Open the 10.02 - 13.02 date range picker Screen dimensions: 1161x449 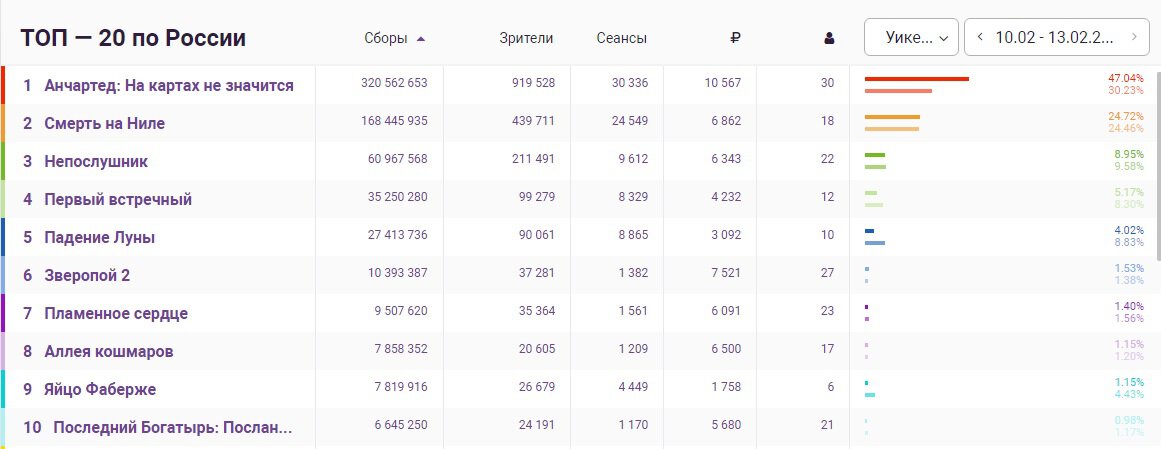(1056, 38)
